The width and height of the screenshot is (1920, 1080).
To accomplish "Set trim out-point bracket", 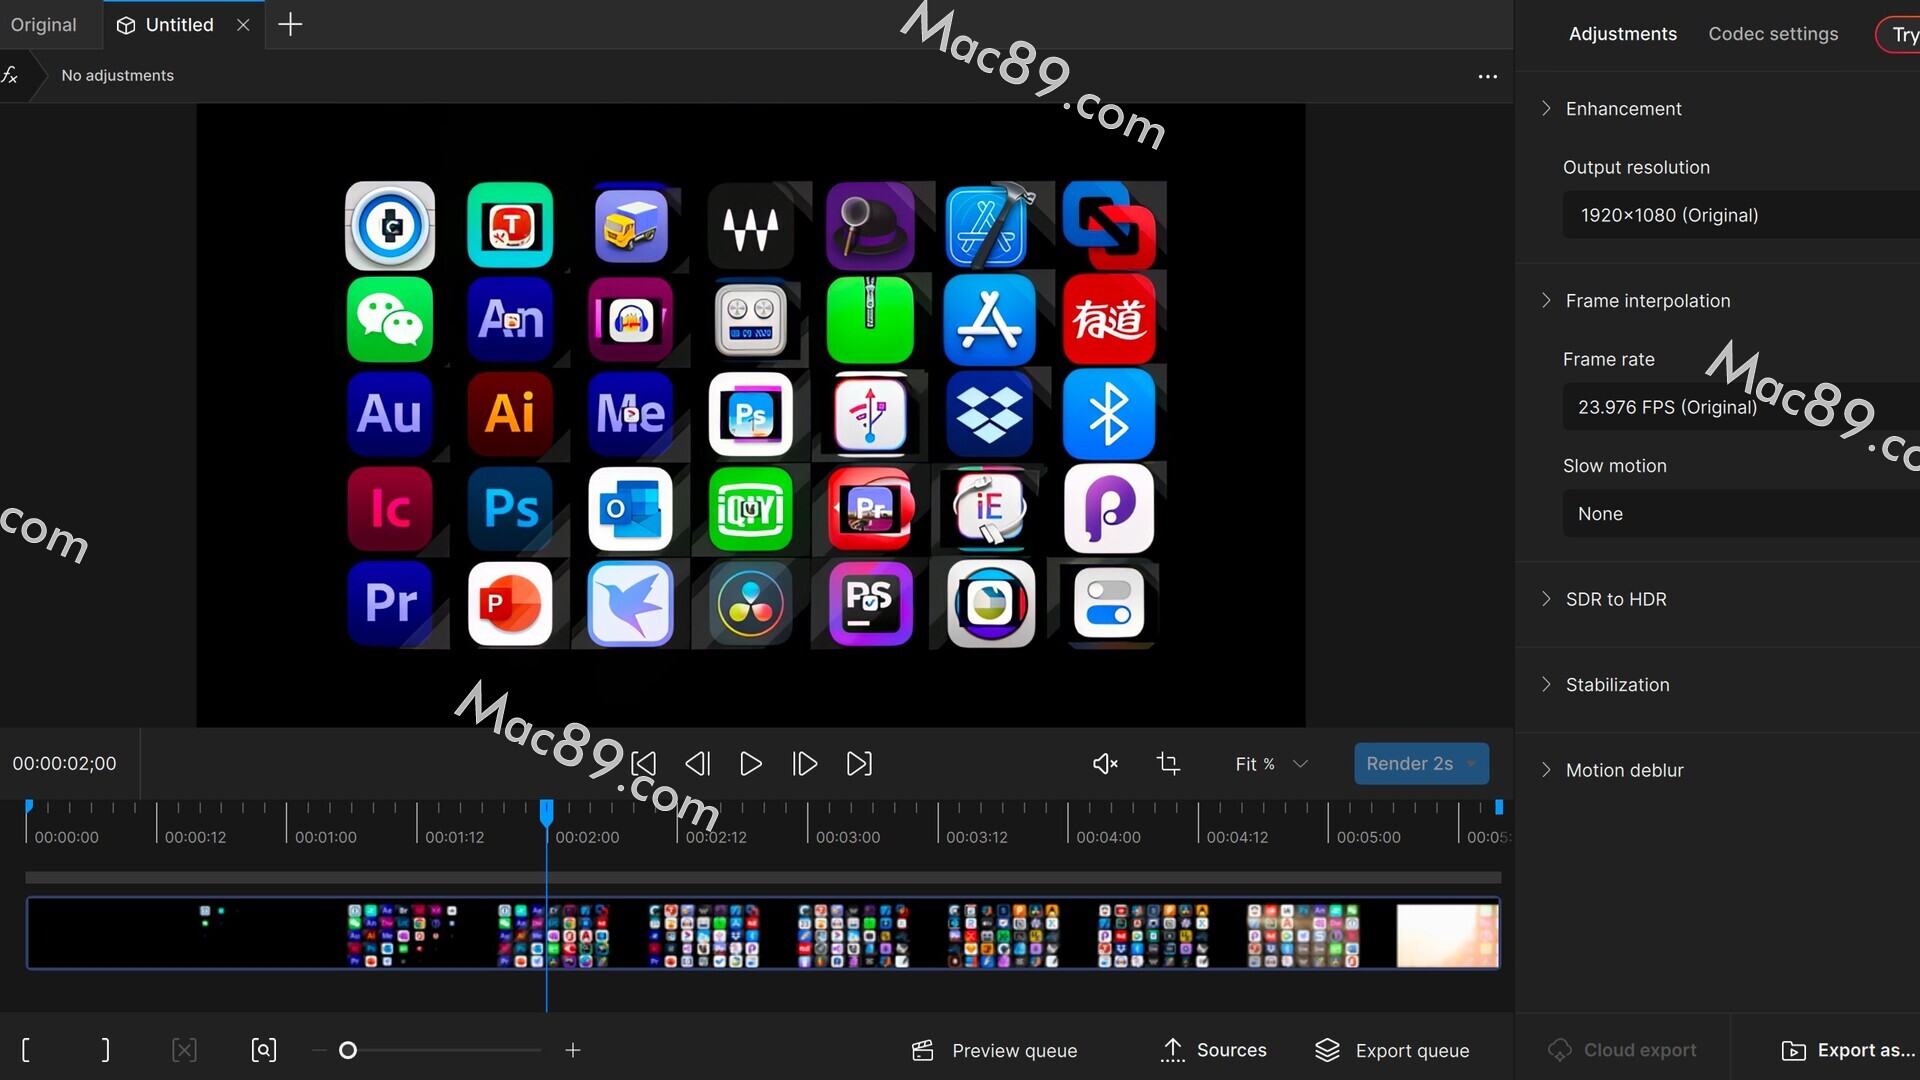I will click(x=105, y=1050).
